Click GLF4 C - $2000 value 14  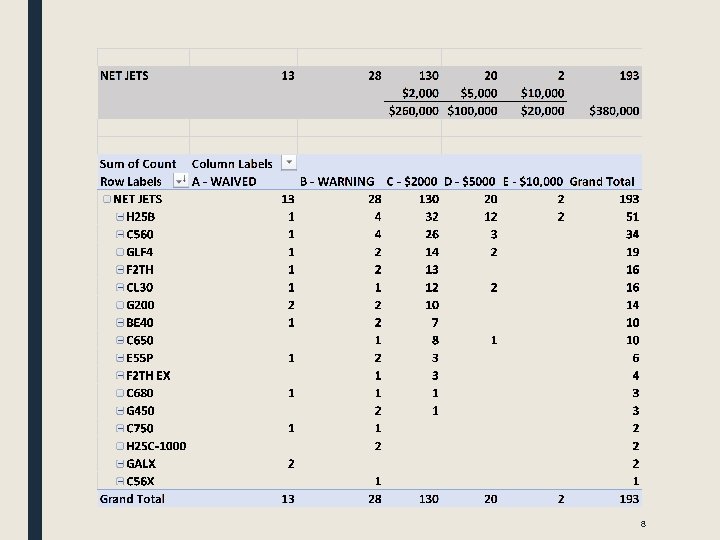(x=432, y=252)
